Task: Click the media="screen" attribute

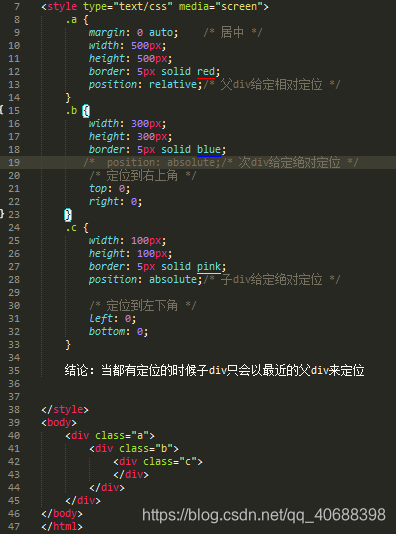Action: 221,6
